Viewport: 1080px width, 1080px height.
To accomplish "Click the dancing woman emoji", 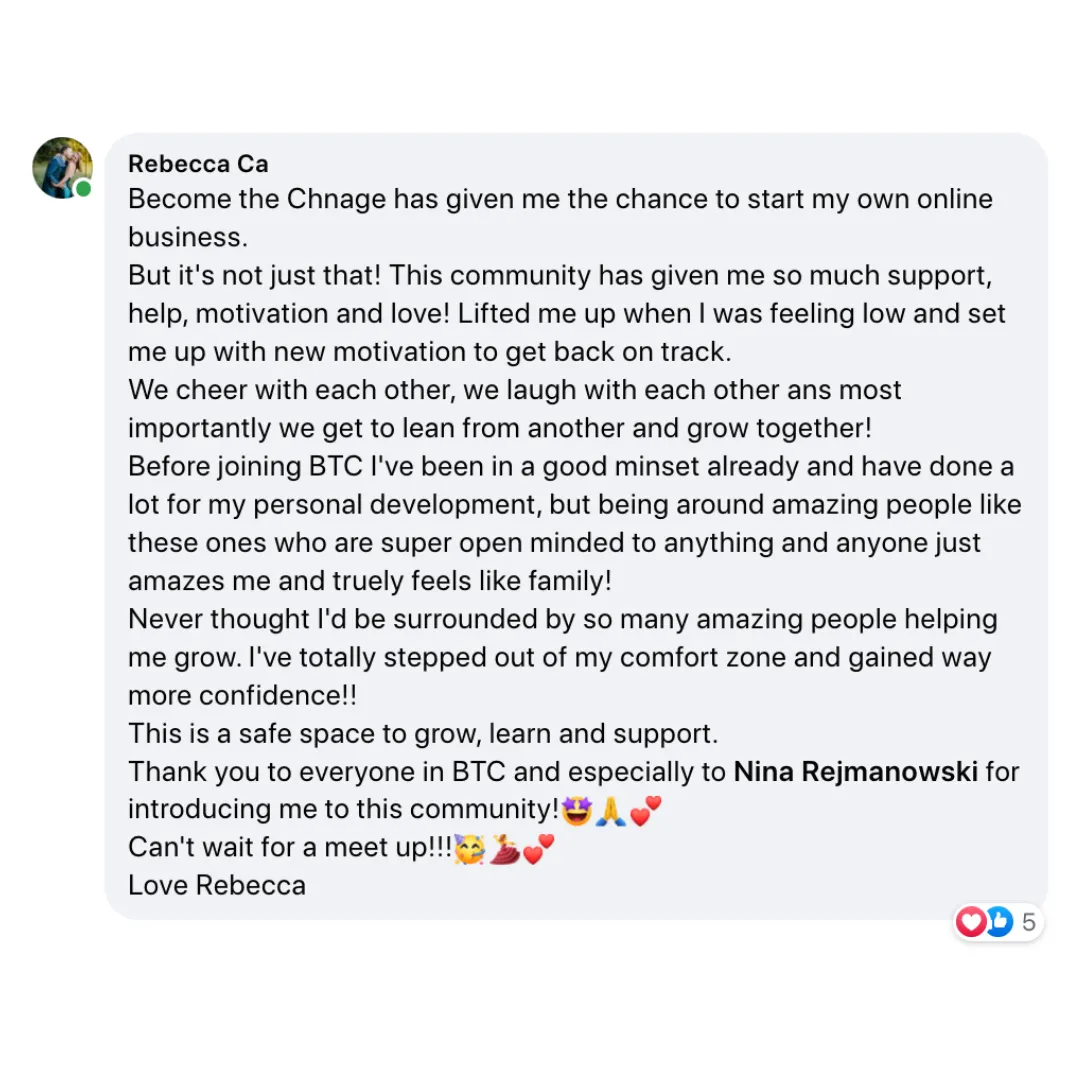I will 504,849.
